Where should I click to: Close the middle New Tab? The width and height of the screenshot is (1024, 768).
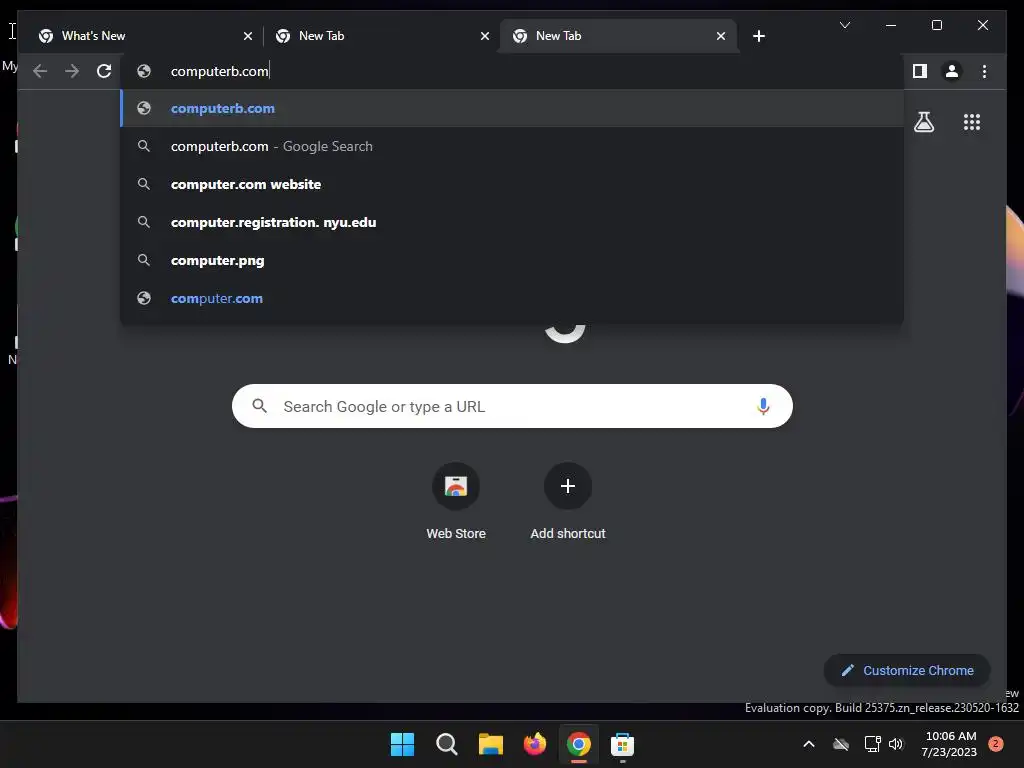[485, 36]
